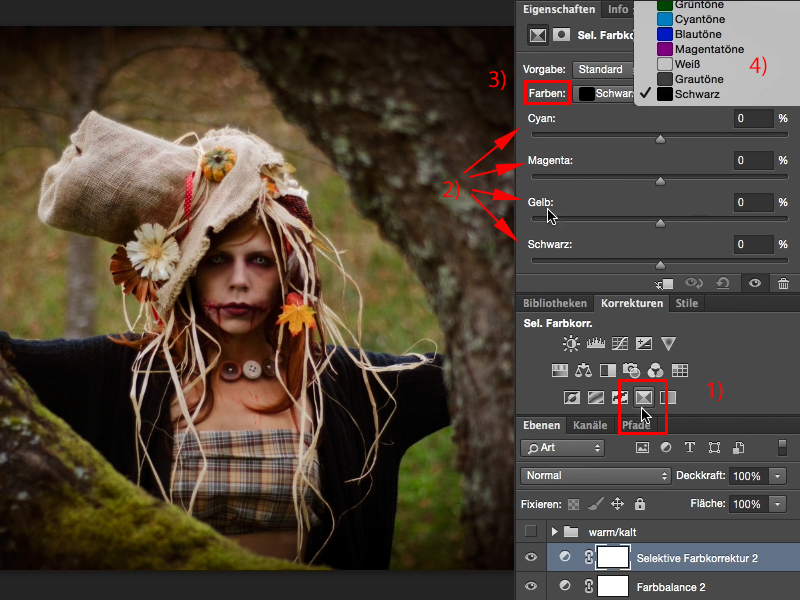Open the Deckkraft slider arrow
The height and width of the screenshot is (600, 800).
778,476
